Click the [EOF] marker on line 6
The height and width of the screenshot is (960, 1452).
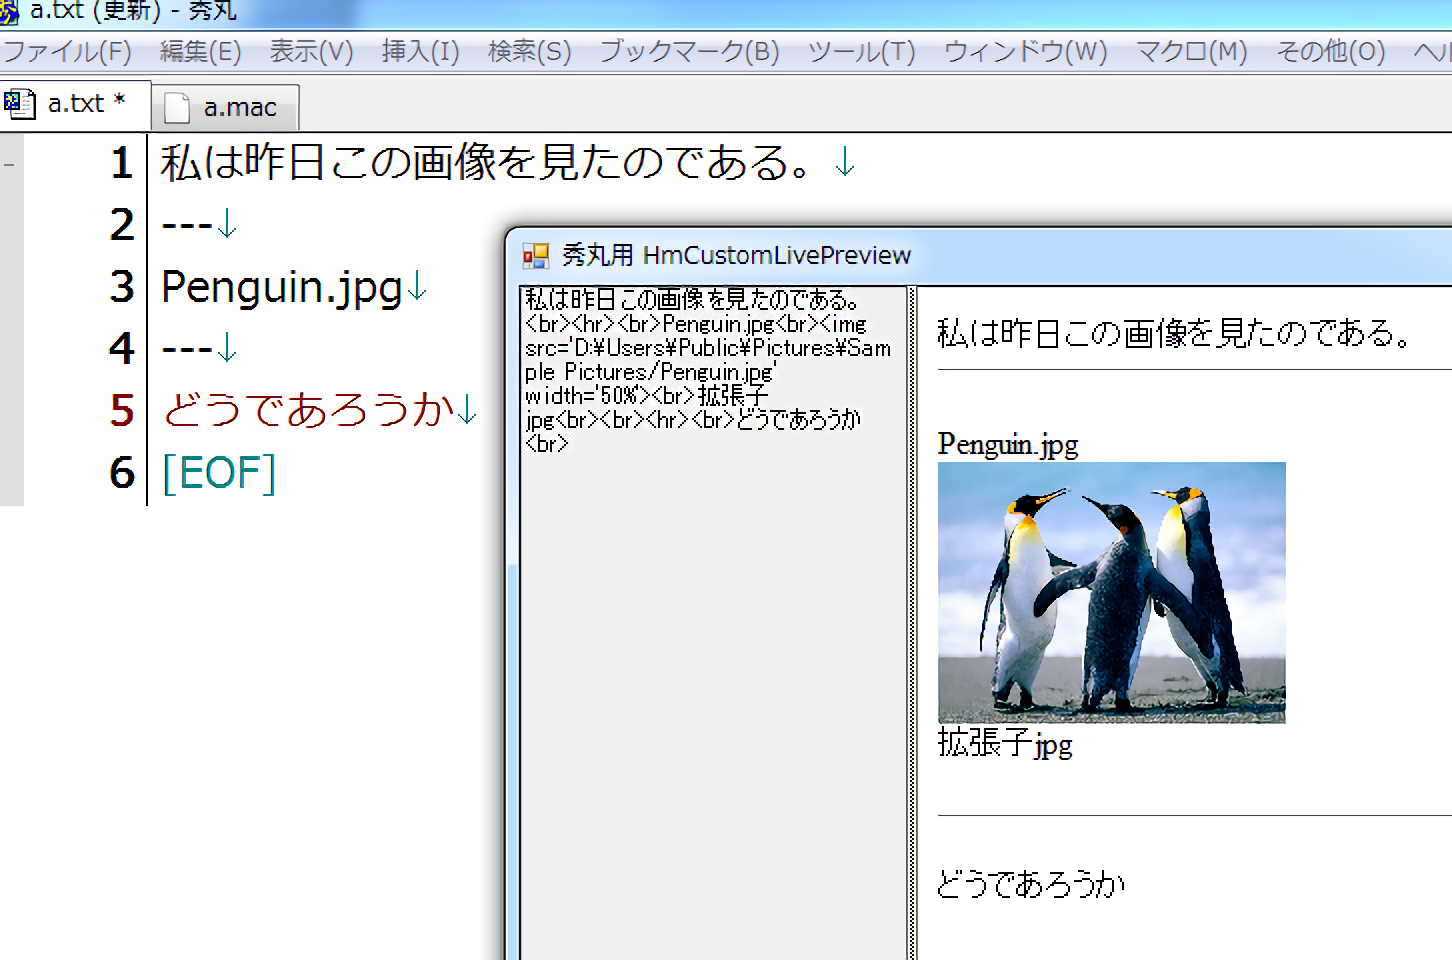(x=219, y=473)
